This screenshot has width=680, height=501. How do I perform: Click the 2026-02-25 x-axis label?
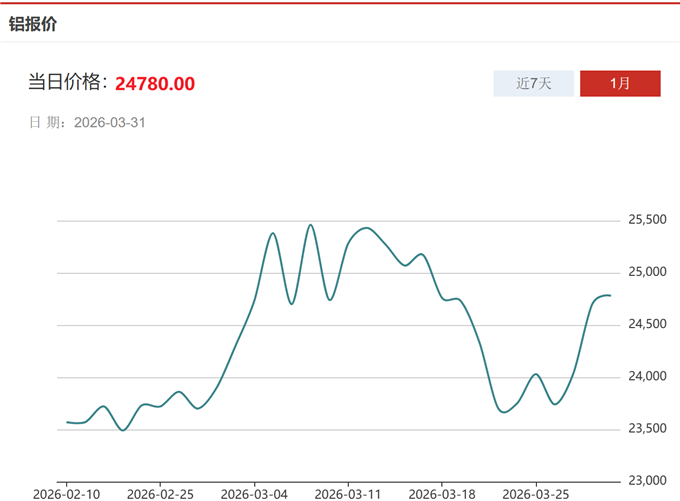(160, 494)
